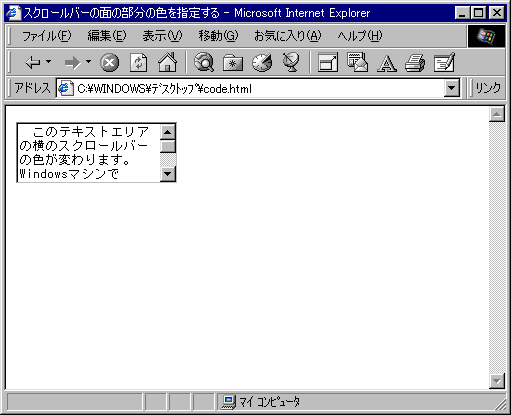Open the Back history dropdown arrow
511x415 pixels.
(x=49, y=62)
